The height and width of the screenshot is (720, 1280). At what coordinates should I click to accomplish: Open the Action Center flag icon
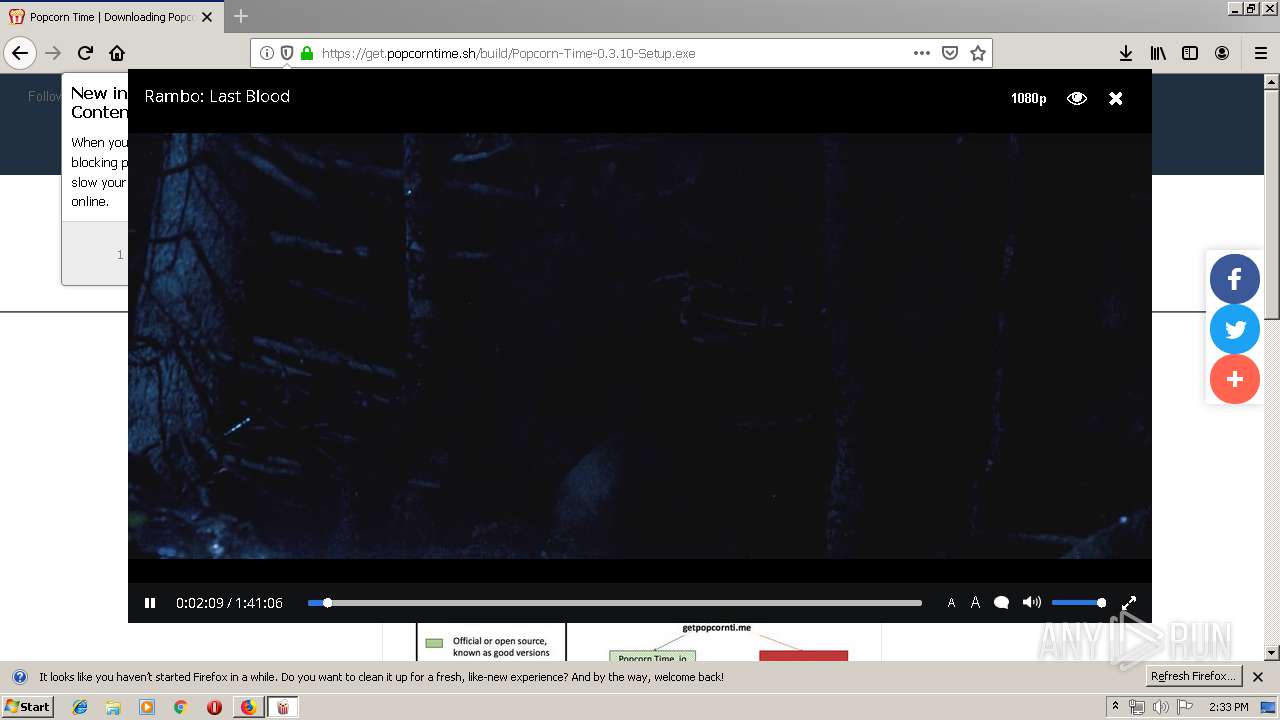1185,707
